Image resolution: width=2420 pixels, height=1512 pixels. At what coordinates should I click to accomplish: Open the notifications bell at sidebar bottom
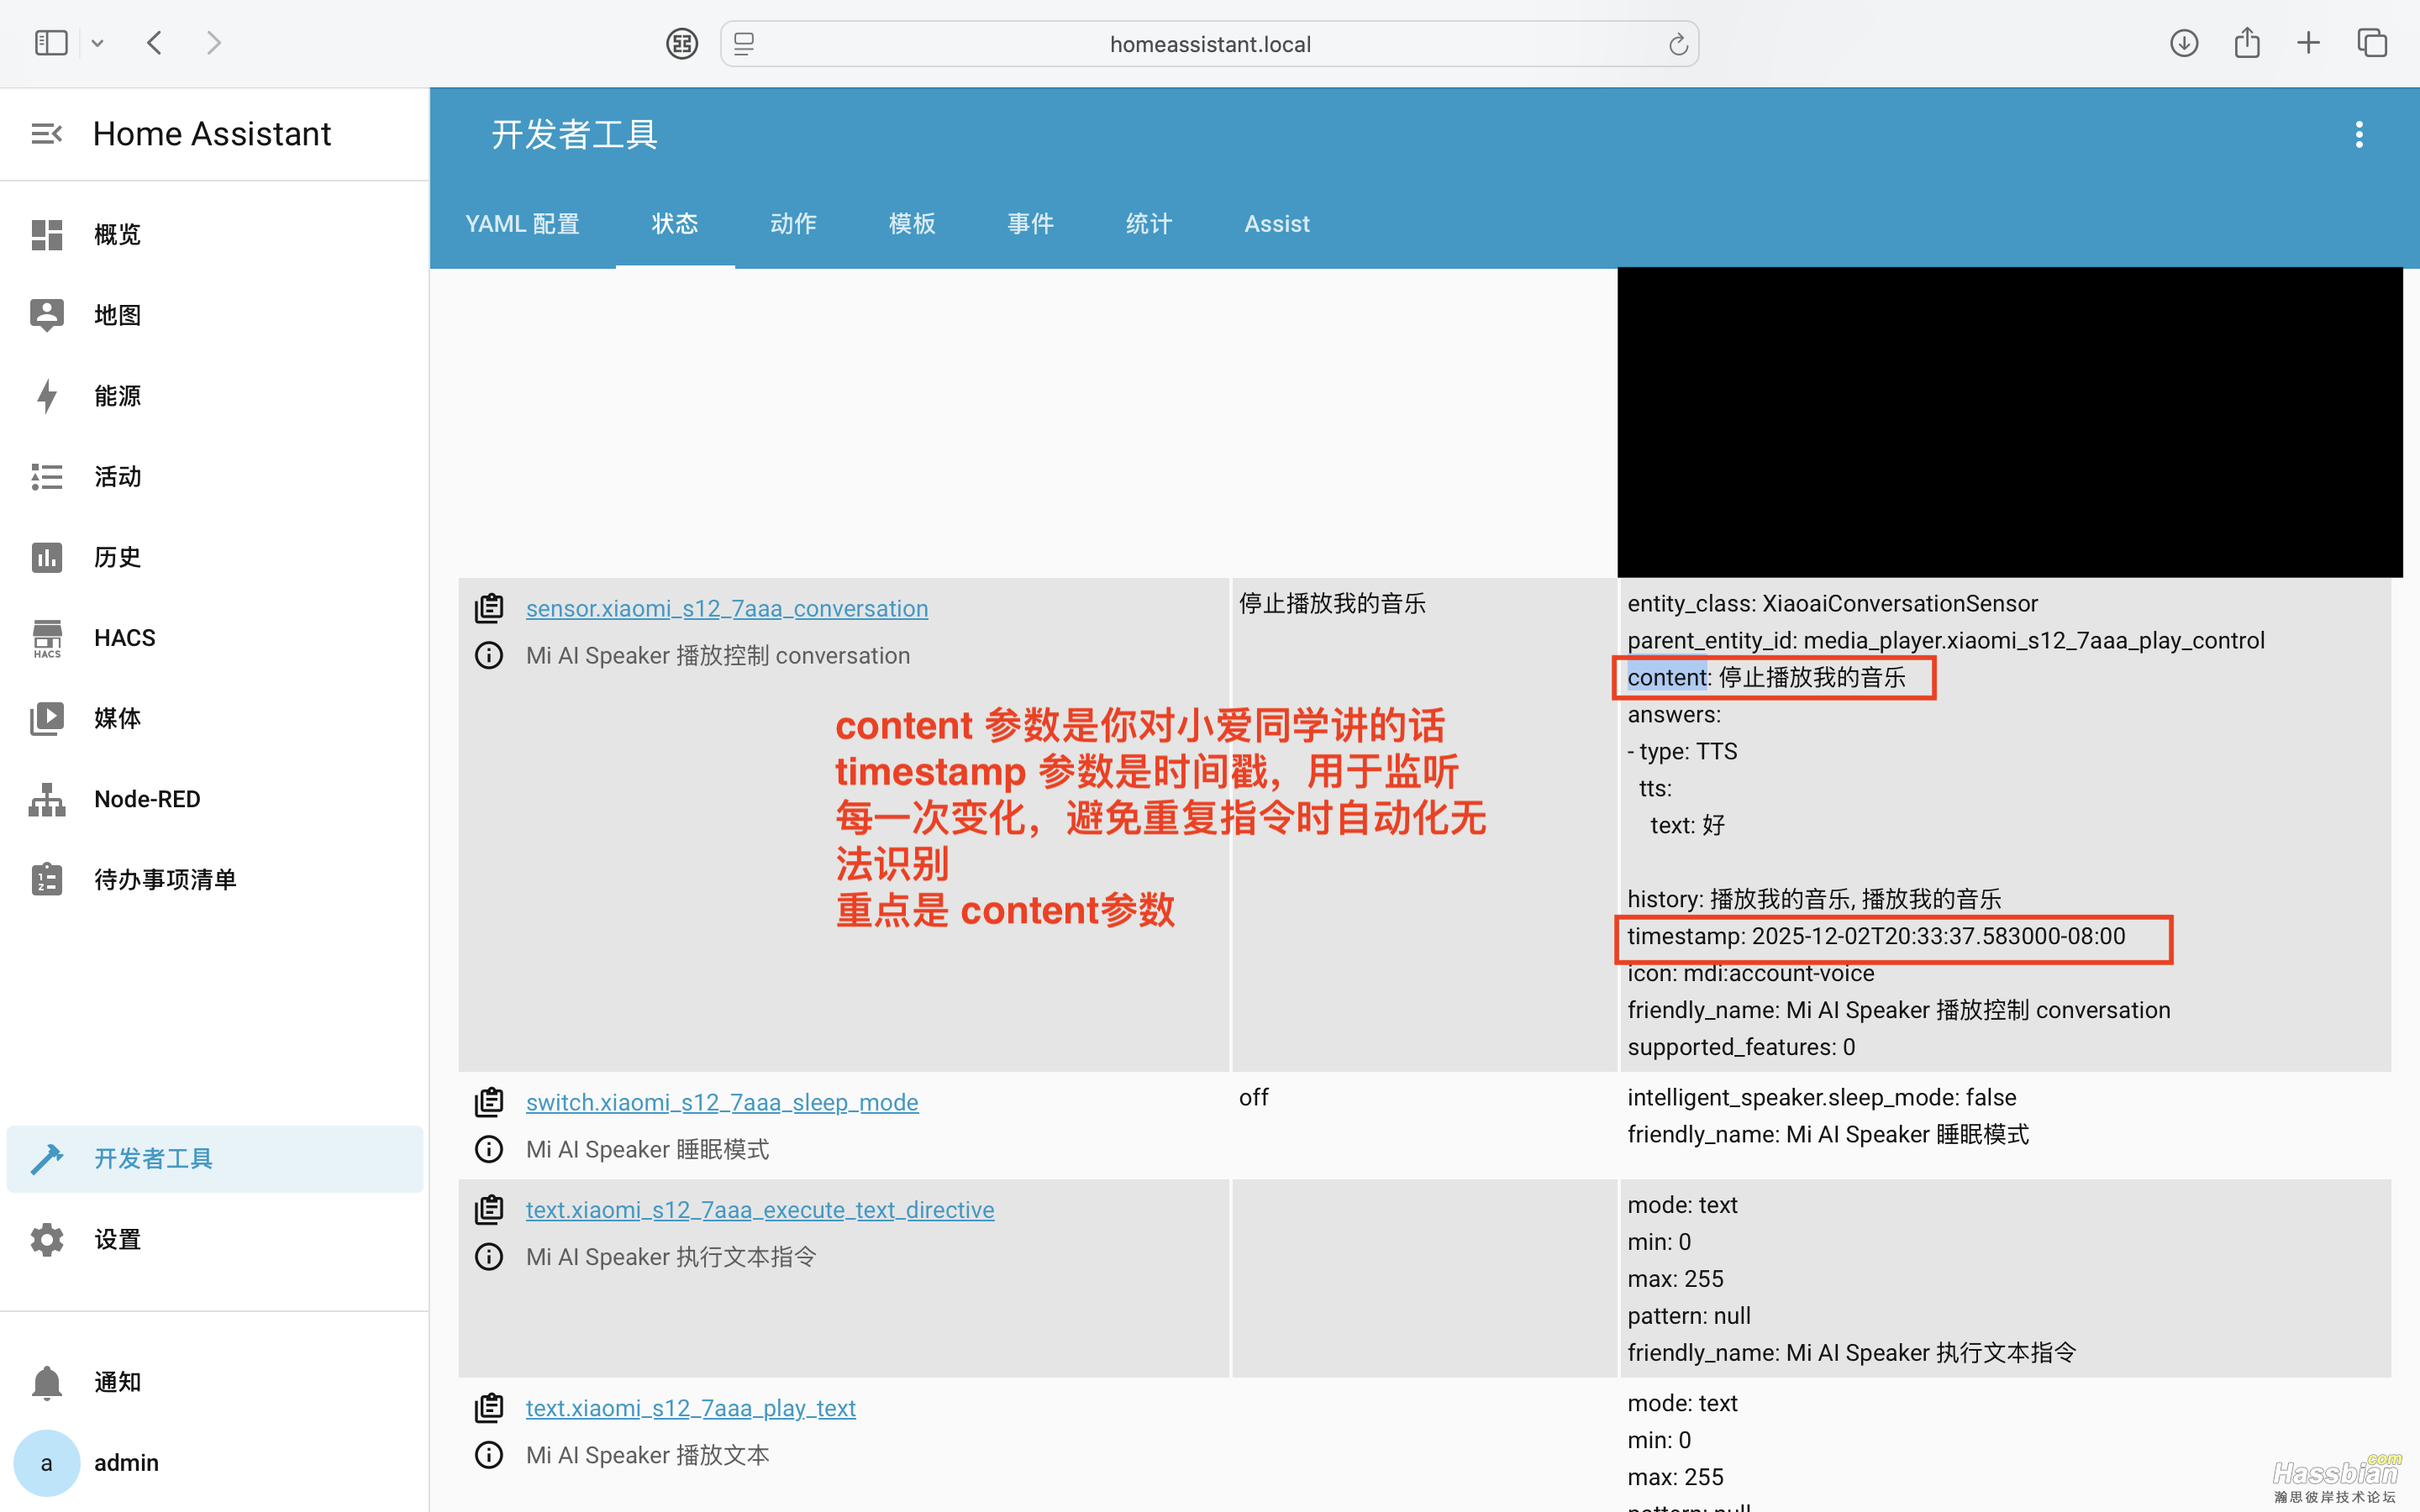pyautogui.click(x=116, y=1381)
